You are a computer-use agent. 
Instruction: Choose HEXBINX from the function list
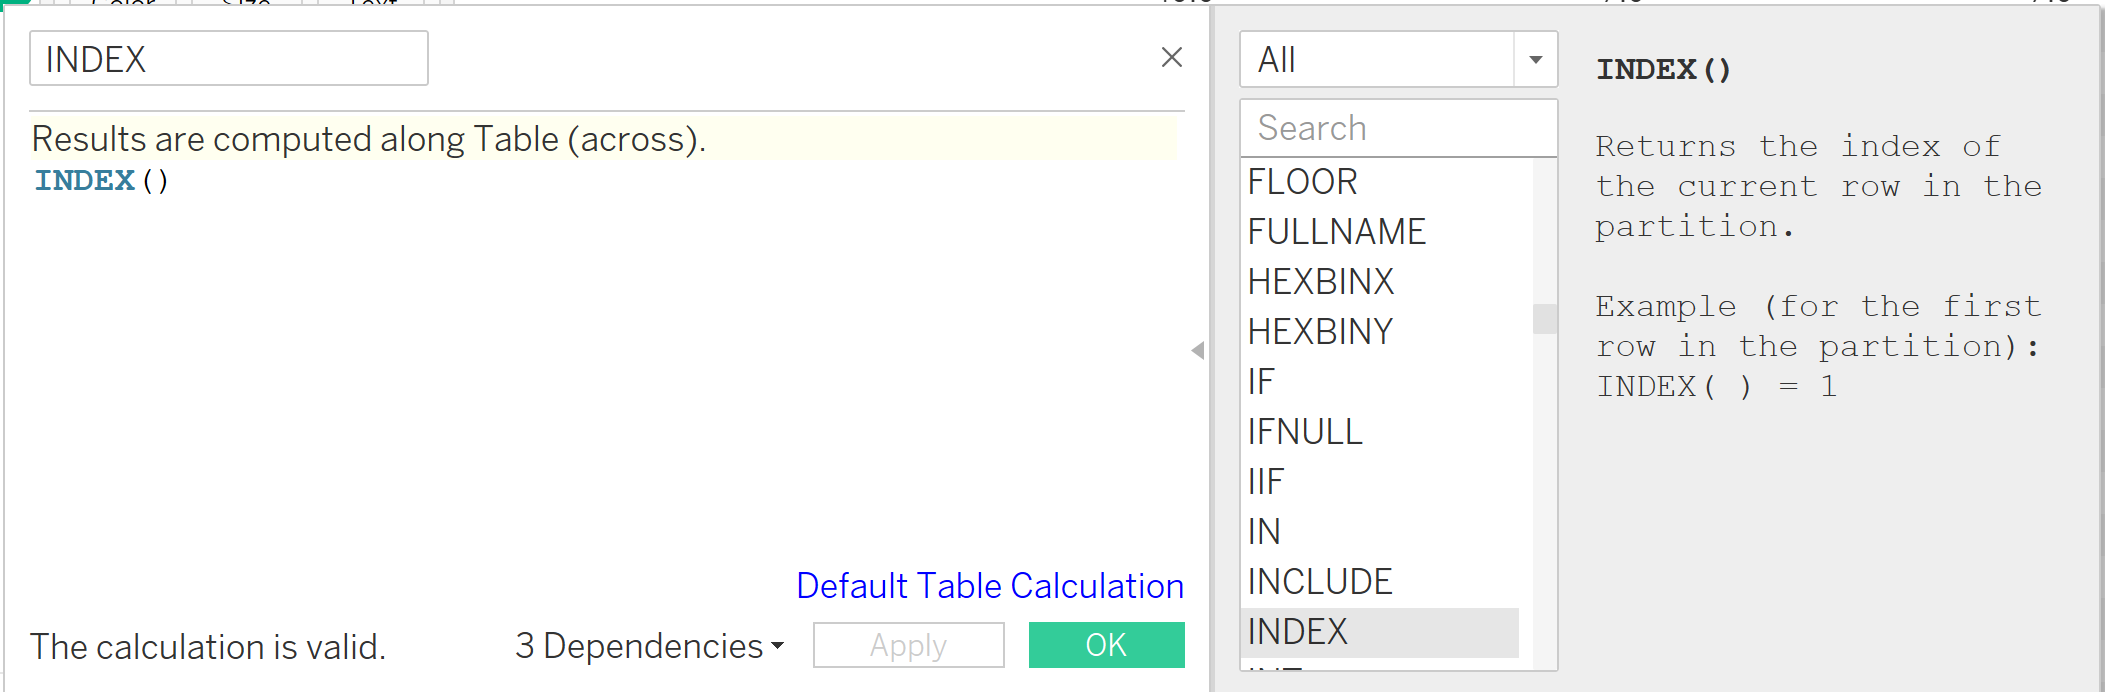pos(1321,282)
